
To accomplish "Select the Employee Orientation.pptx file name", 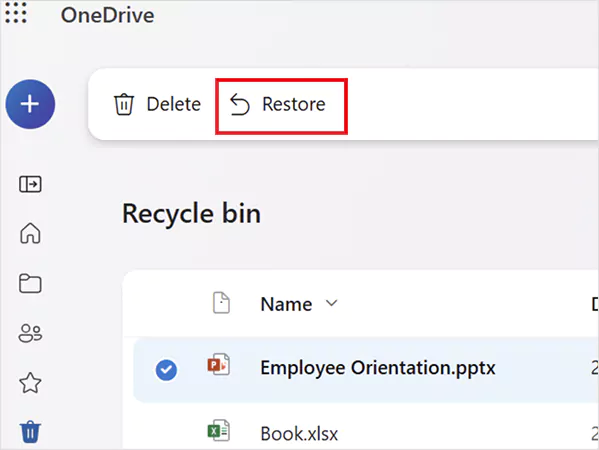I will coord(378,368).
